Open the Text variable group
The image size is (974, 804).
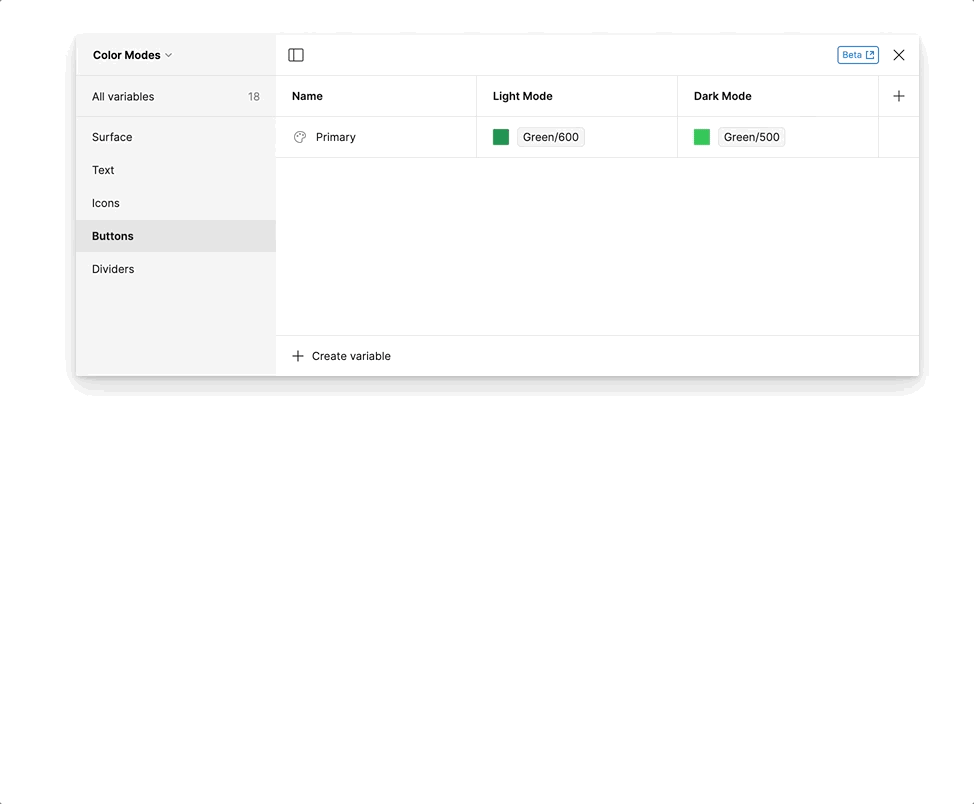[x=103, y=170]
